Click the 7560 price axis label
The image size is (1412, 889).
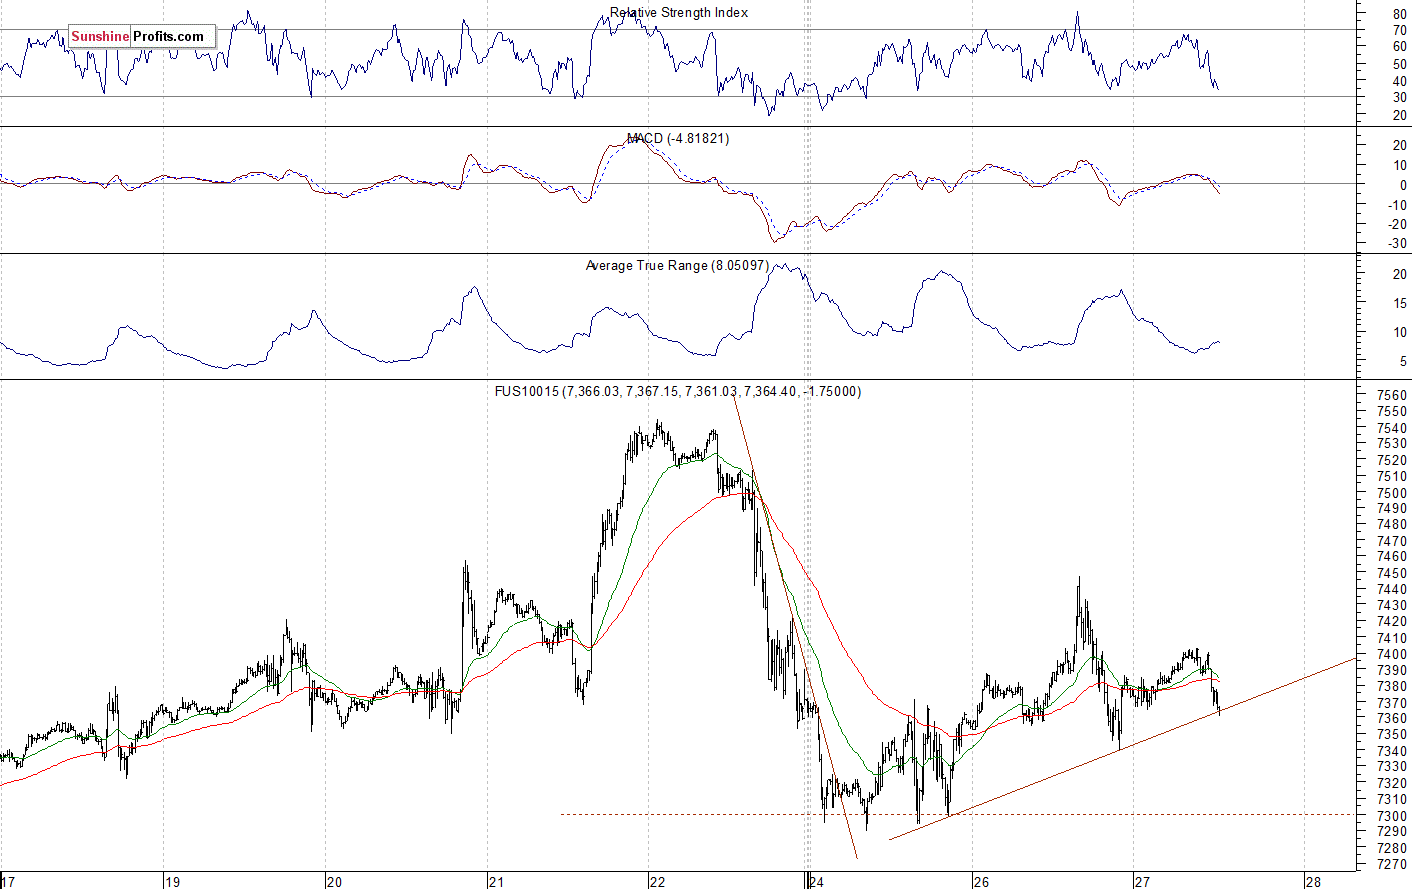[1392, 396]
